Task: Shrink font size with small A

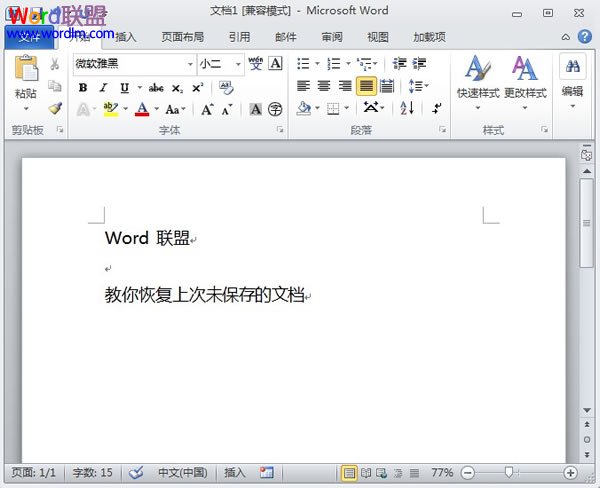Action: point(227,109)
